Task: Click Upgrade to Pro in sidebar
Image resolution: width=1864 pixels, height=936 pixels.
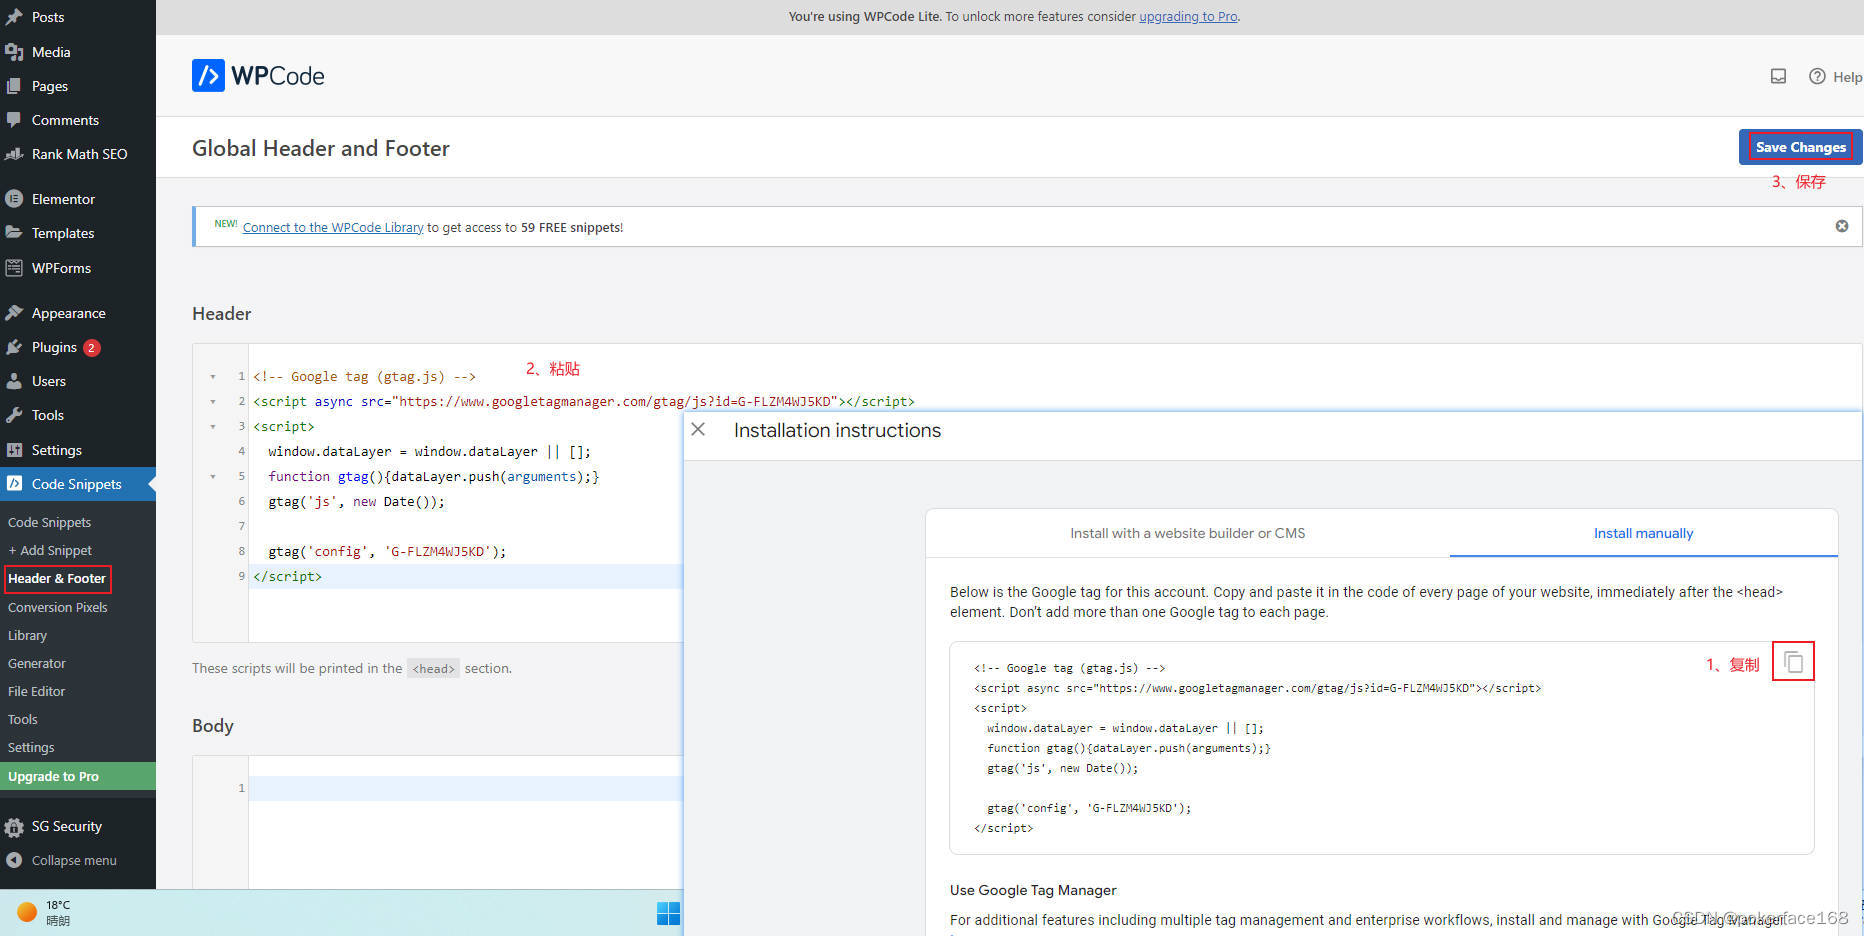Action: tap(78, 776)
